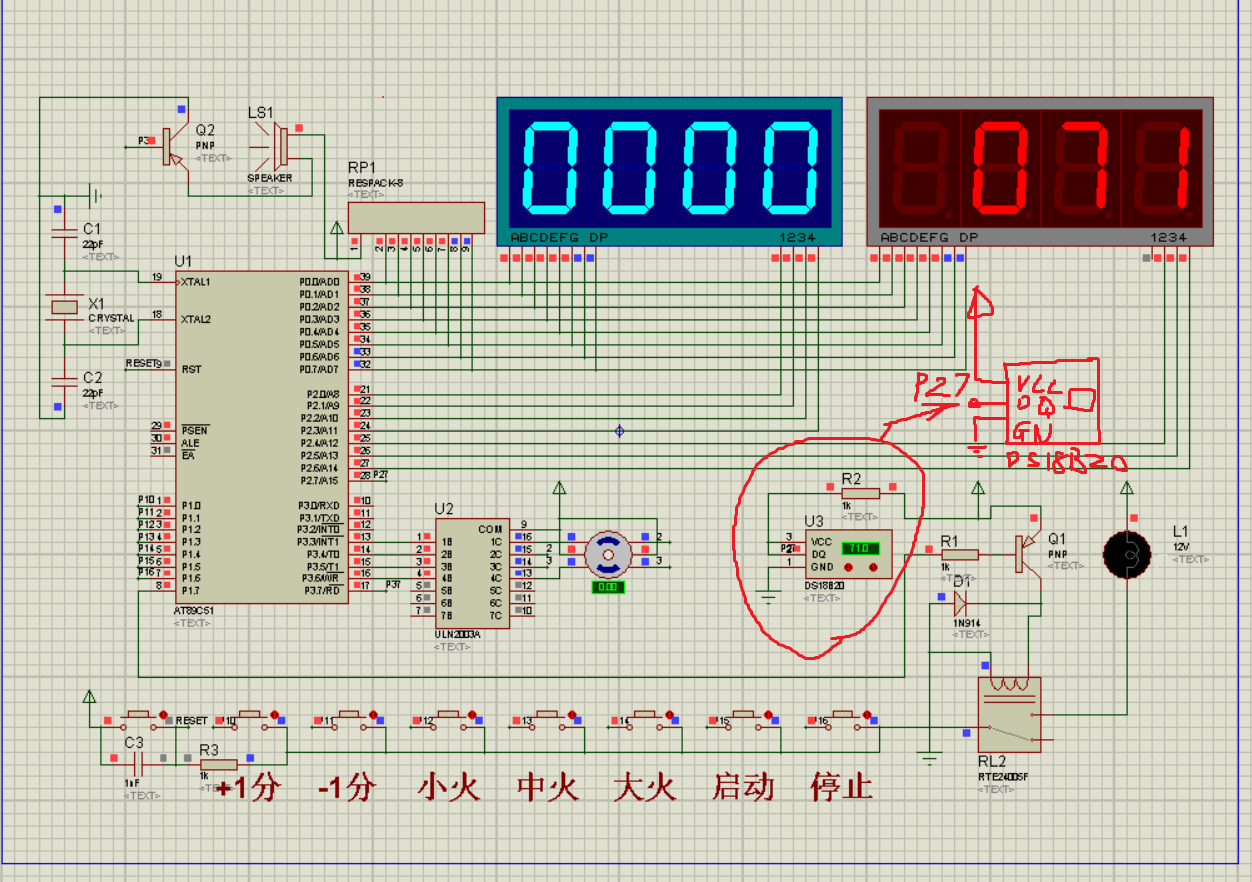Click resistor pack RP1 RESPACK-8
Screen dimensions: 1252x882
click(415, 218)
